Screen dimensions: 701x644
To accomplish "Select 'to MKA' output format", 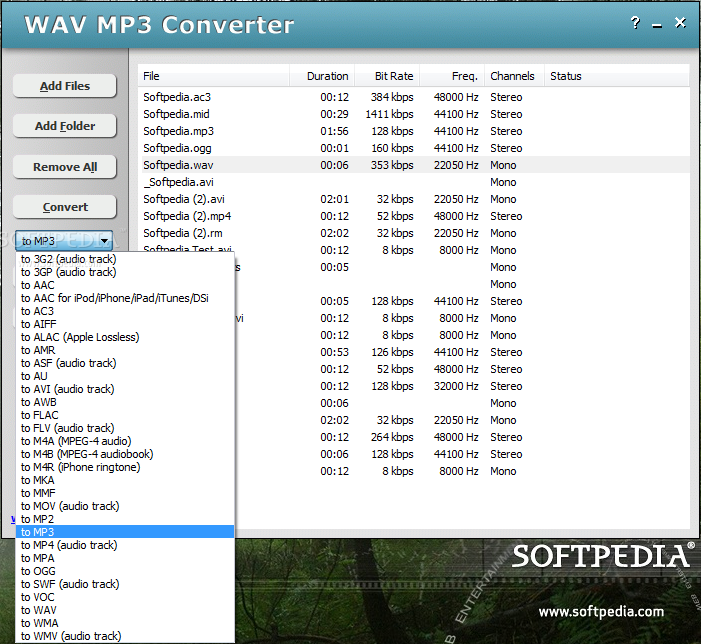I will point(125,480).
